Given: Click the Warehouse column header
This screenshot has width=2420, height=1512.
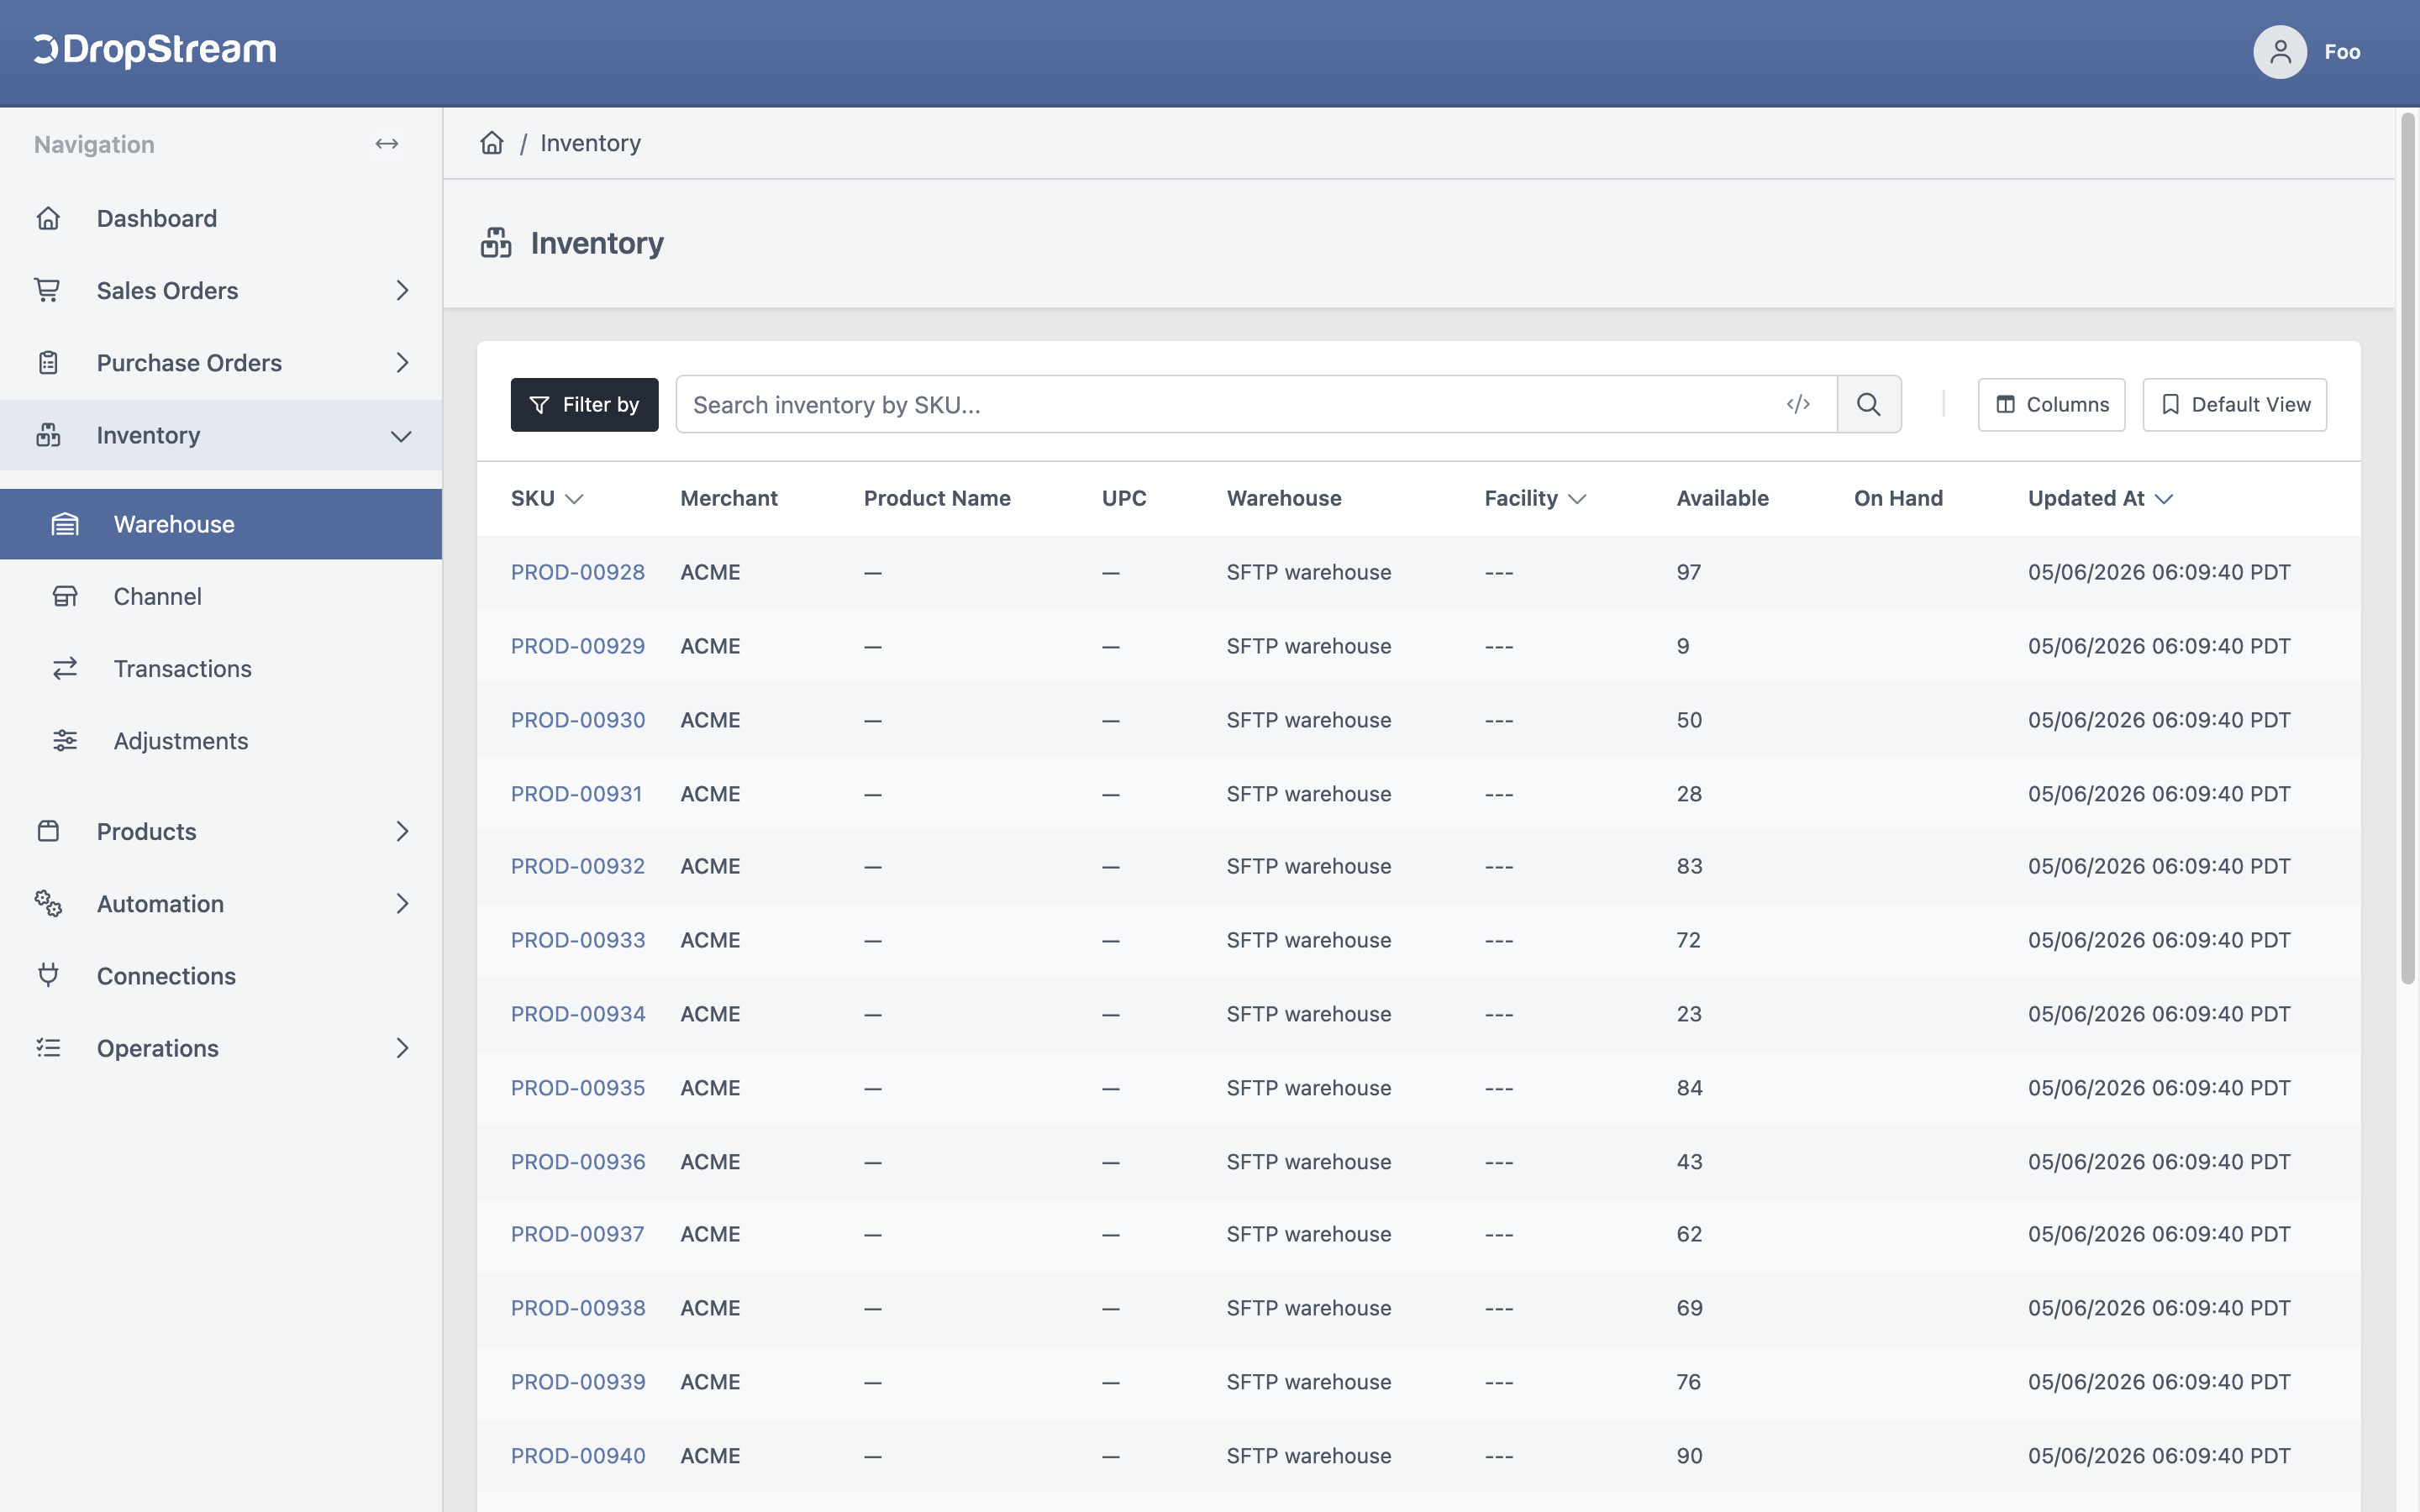Looking at the screenshot, I should [1284, 498].
